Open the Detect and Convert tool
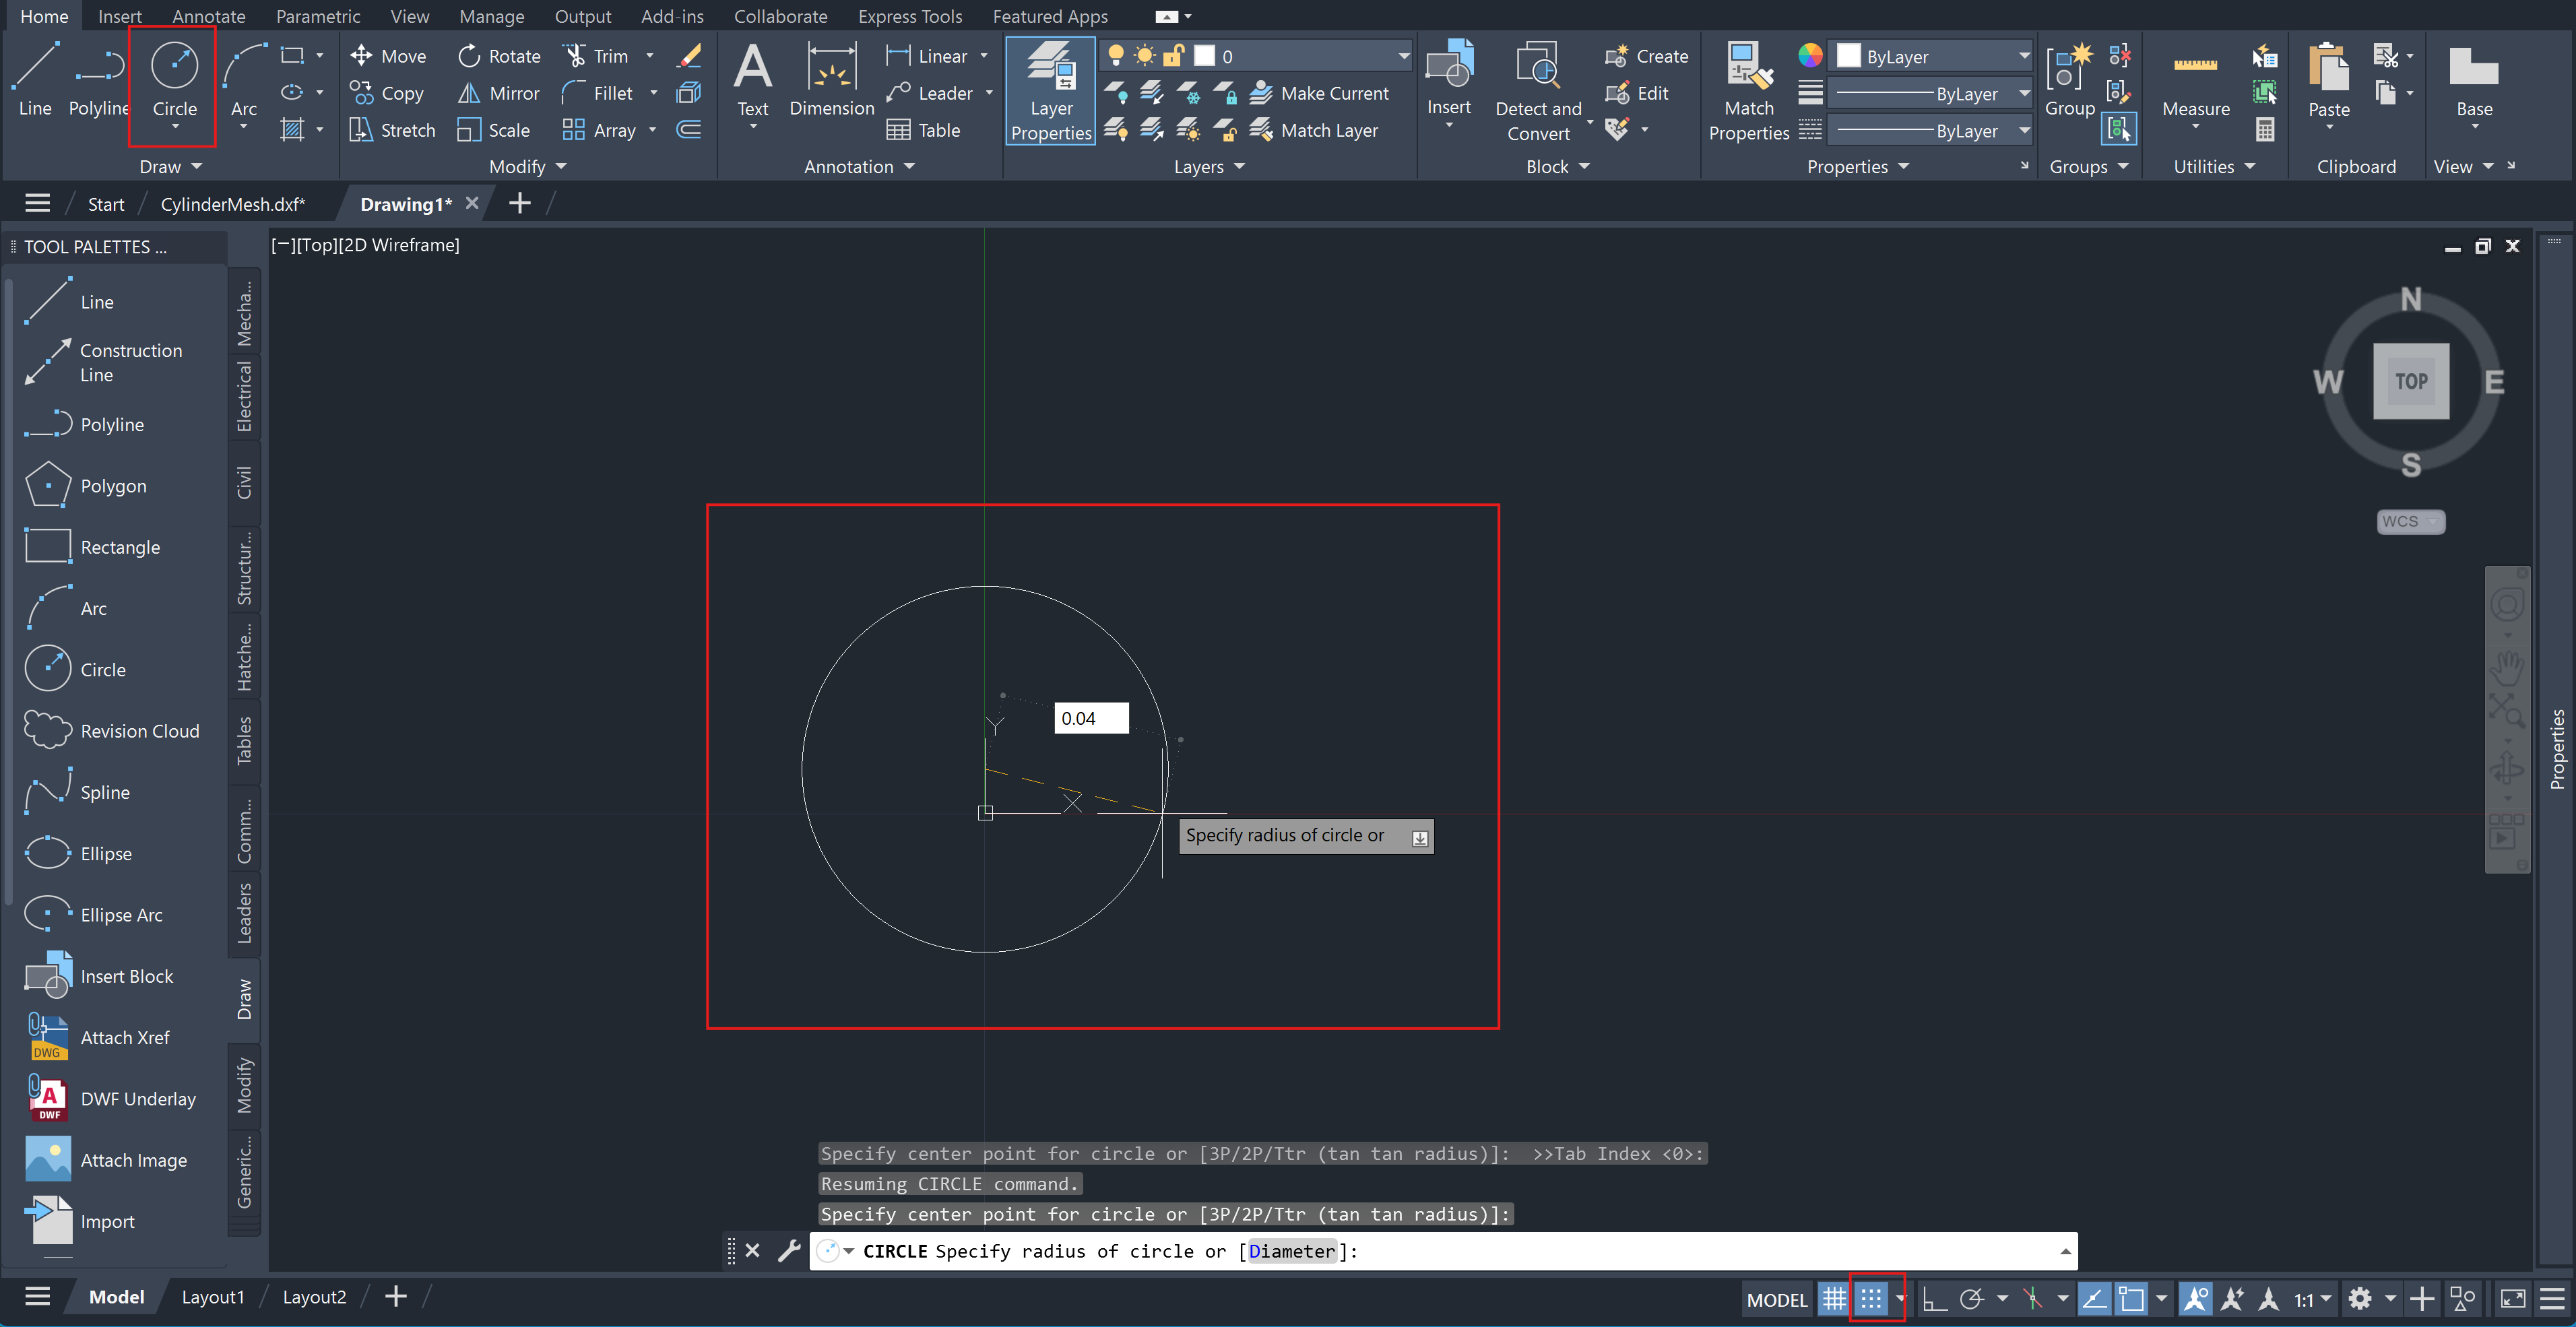This screenshot has height=1327, width=2576. point(1538,92)
